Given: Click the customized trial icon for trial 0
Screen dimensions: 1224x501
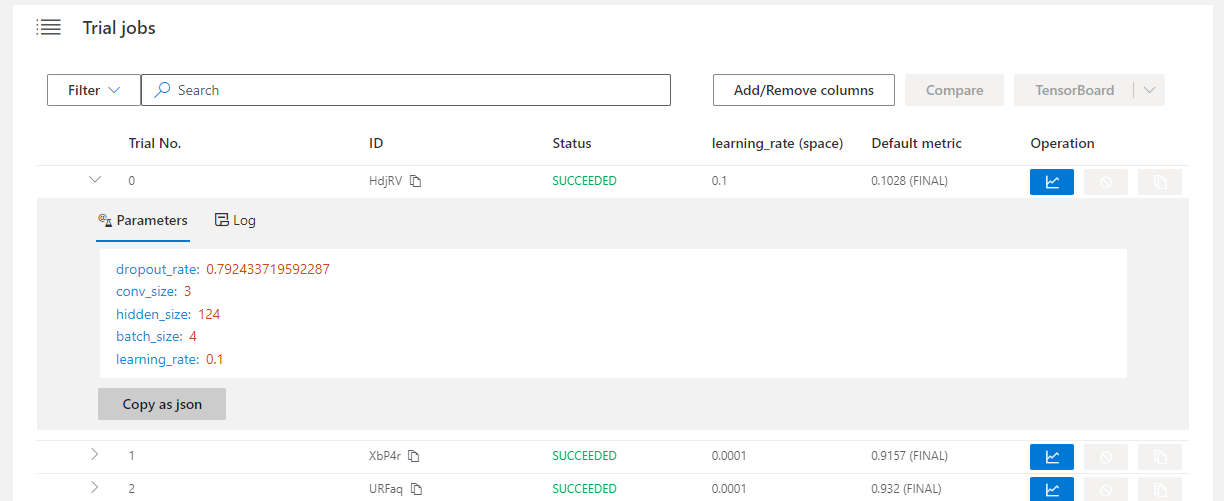Looking at the screenshot, I should click(1159, 182).
